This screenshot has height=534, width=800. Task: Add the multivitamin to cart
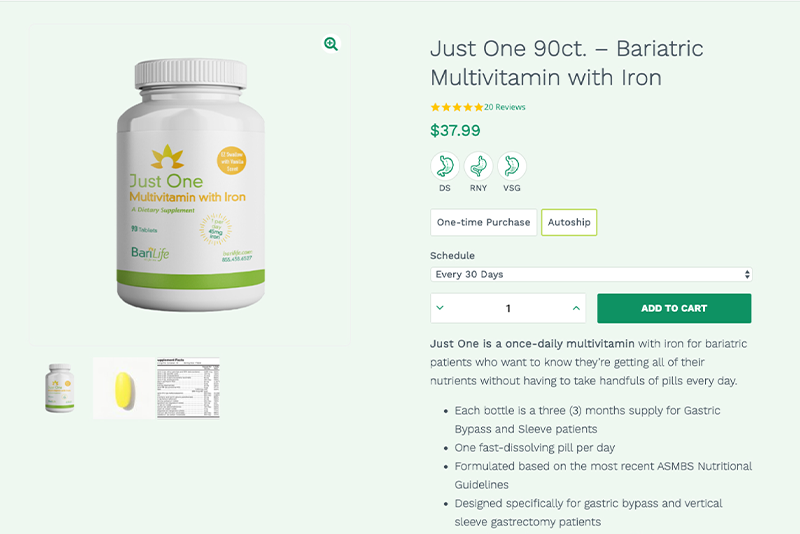(x=674, y=308)
